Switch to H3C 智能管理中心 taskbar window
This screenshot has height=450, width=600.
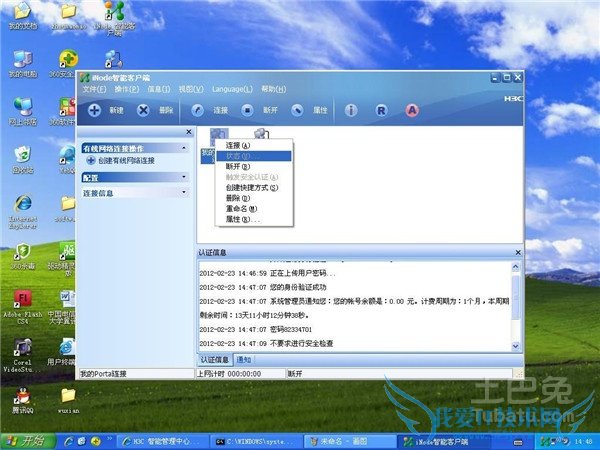(x=163, y=442)
